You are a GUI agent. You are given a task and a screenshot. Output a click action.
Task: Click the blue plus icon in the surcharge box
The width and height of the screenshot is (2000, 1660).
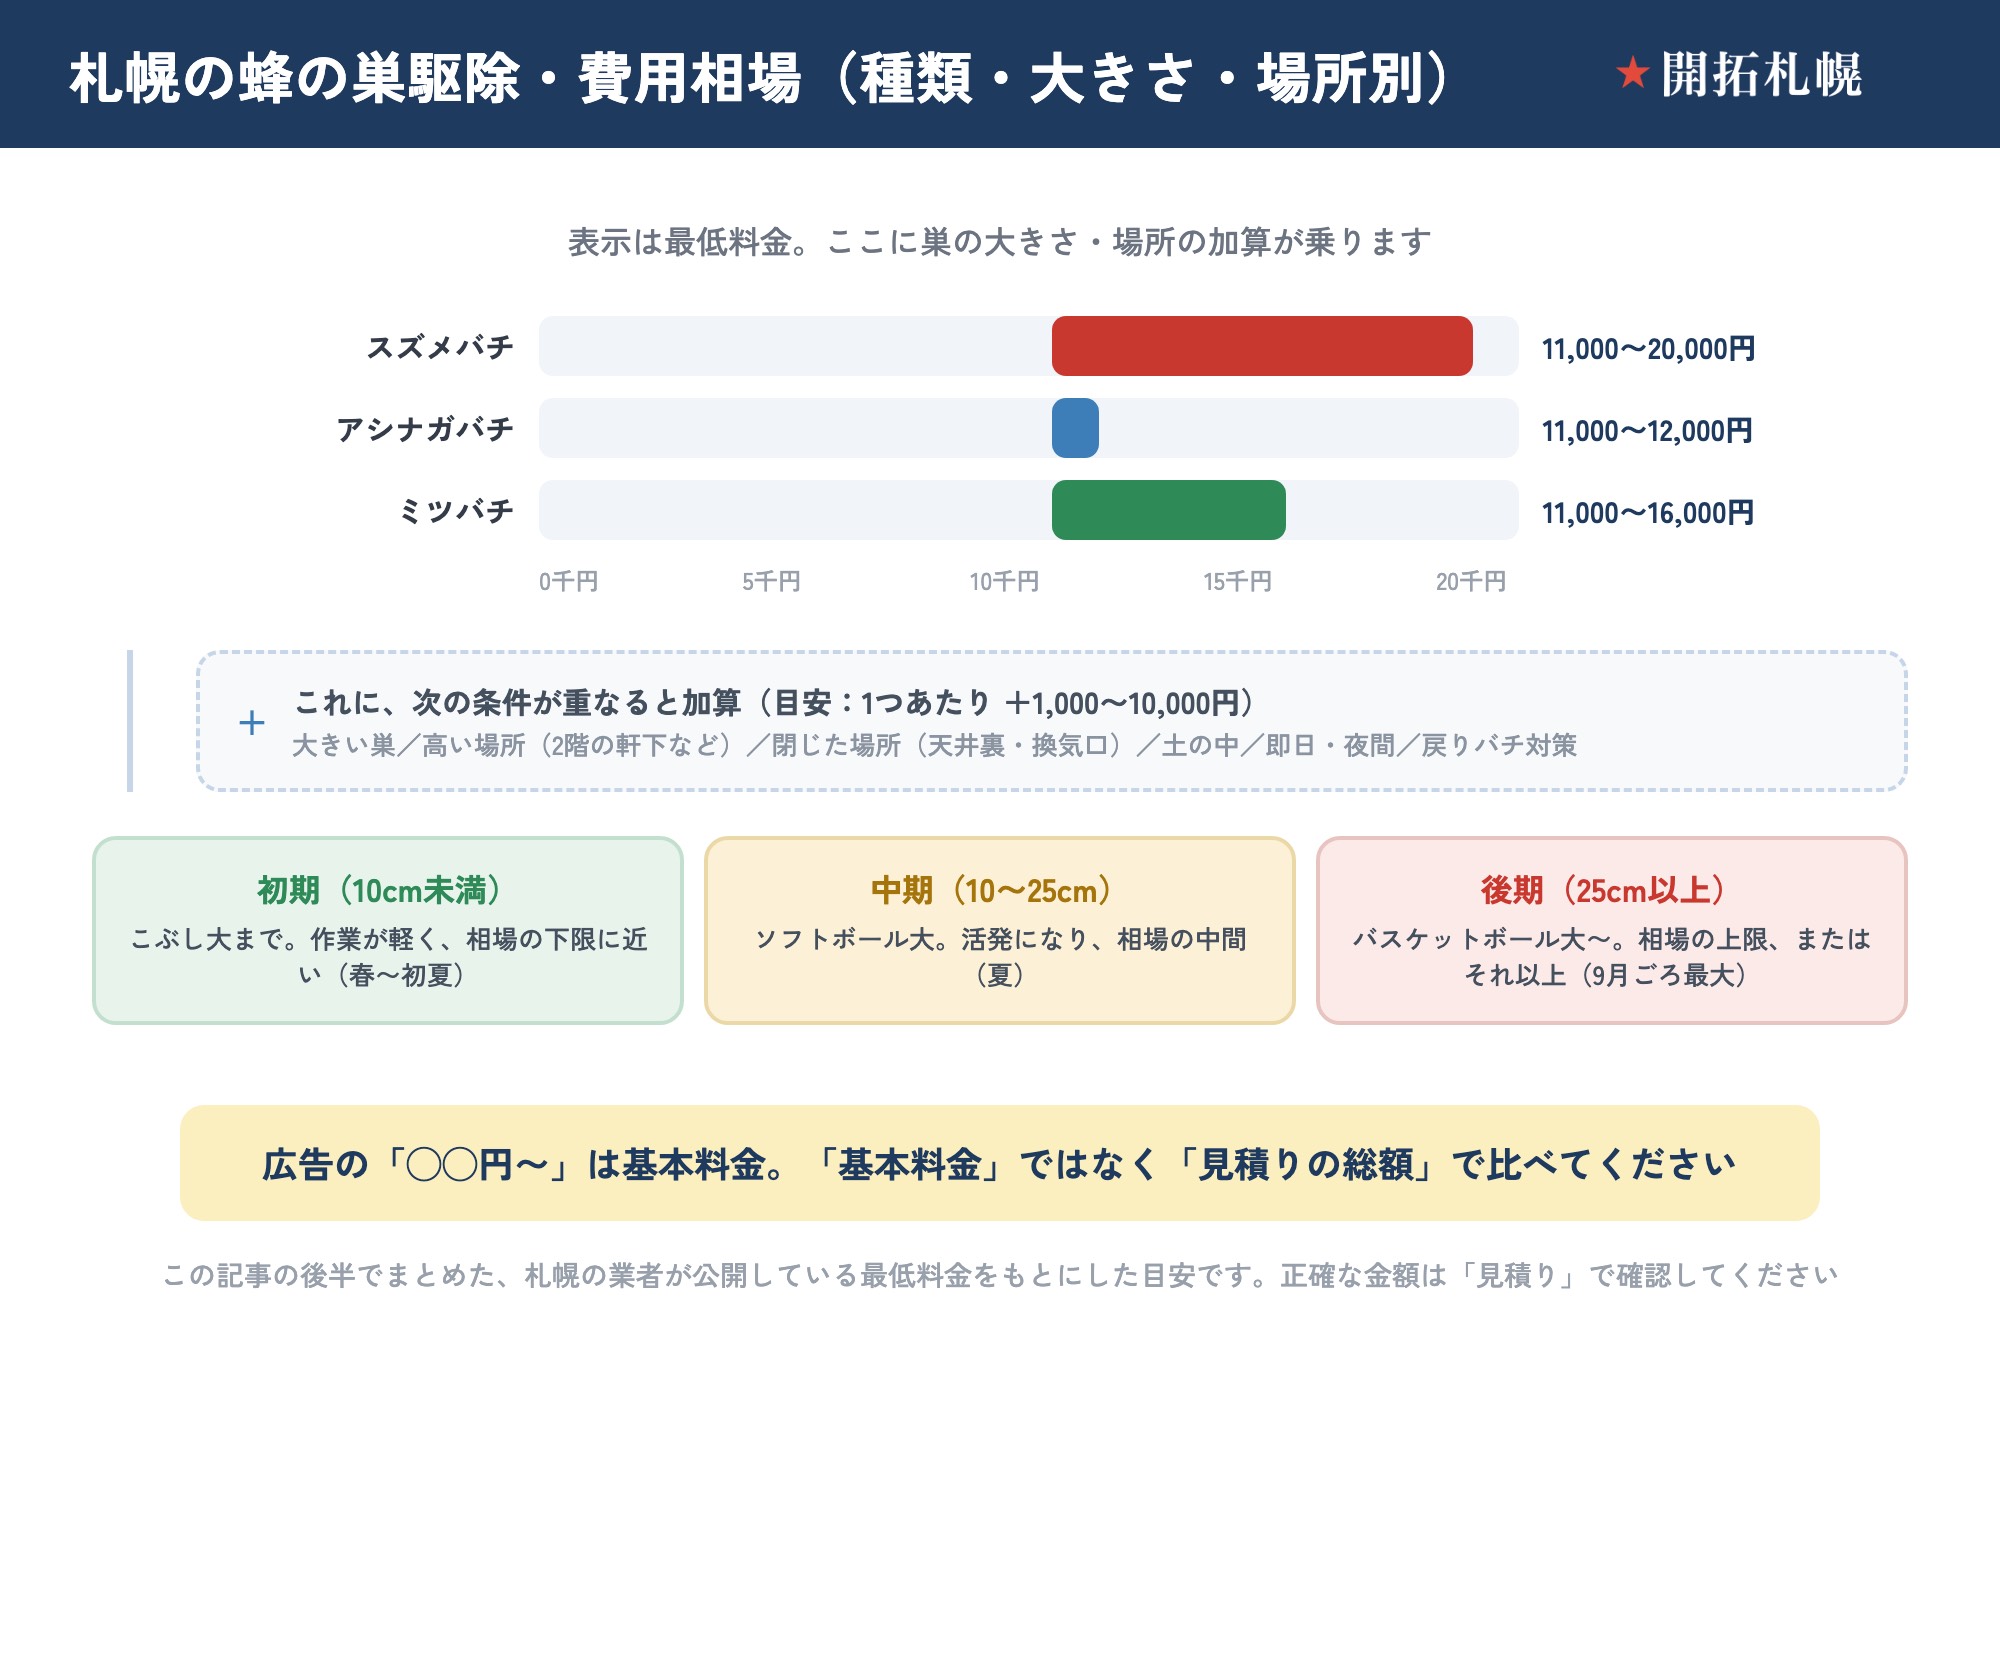click(x=252, y=722)
